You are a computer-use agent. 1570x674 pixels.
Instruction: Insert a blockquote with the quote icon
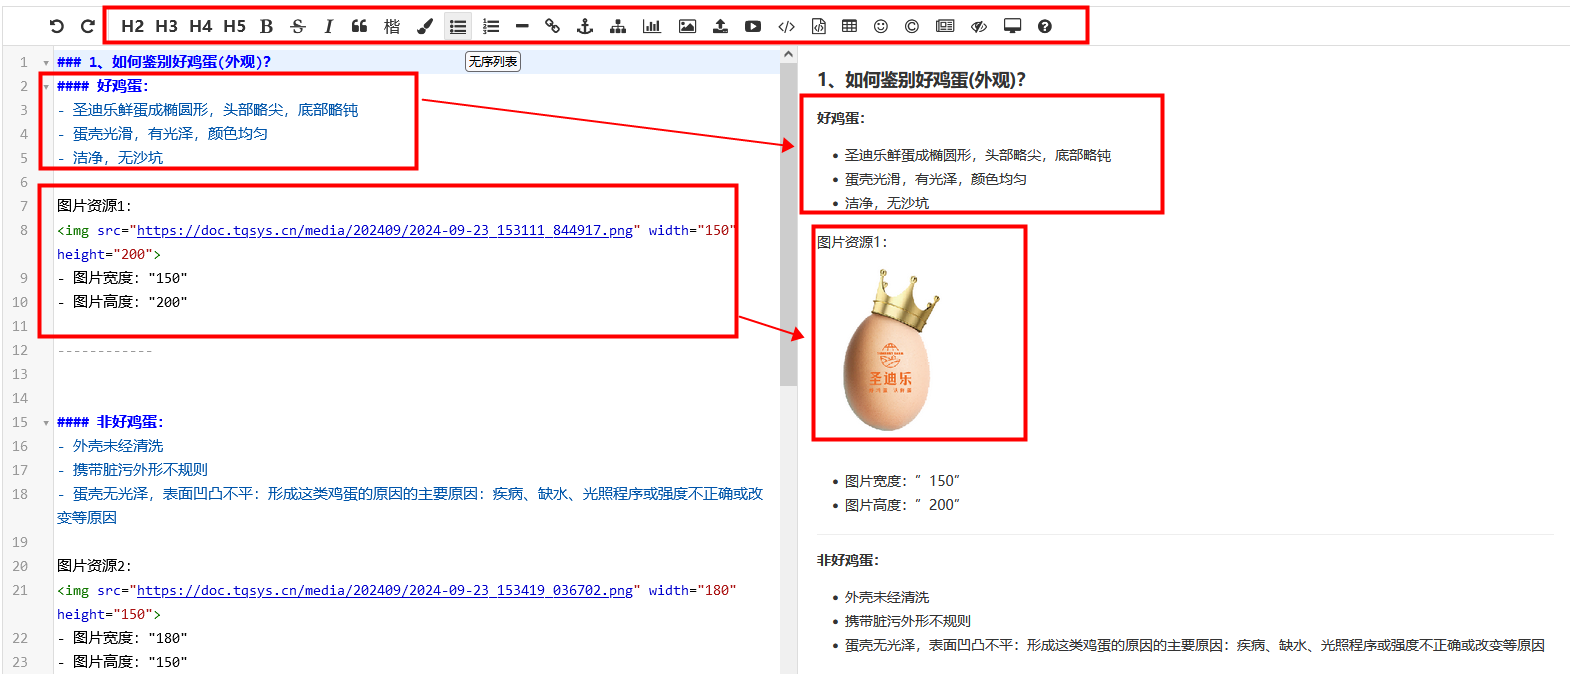pyautogui.click(x=359, y=26)
